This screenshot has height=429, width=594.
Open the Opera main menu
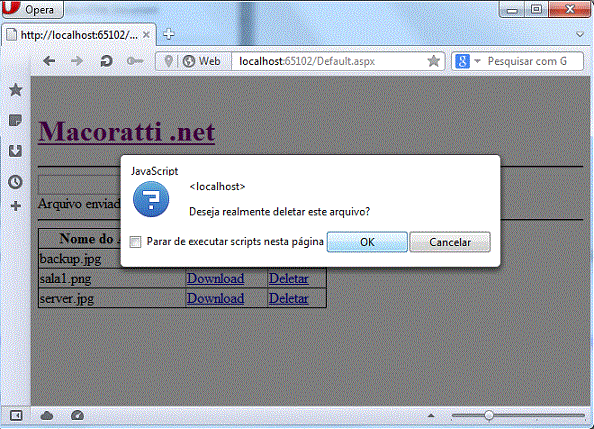[33, 9]
